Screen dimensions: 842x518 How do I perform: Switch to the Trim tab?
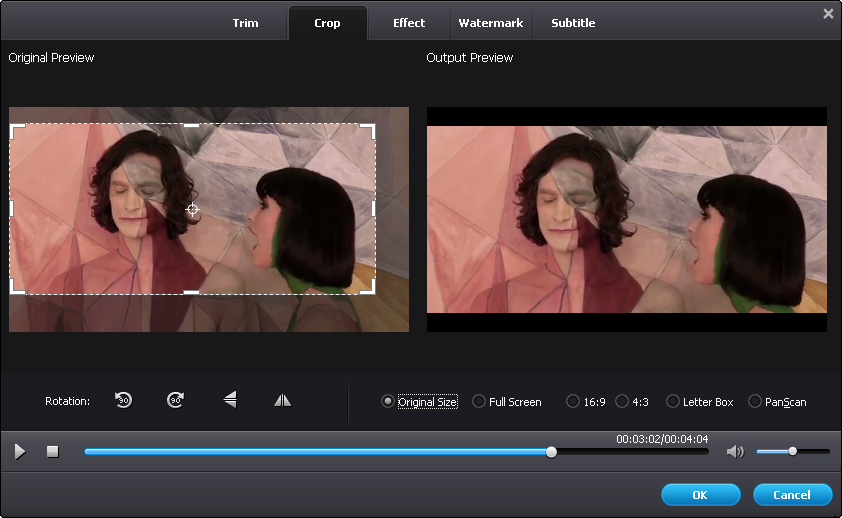pyautogui.click(x=245, y=23)
